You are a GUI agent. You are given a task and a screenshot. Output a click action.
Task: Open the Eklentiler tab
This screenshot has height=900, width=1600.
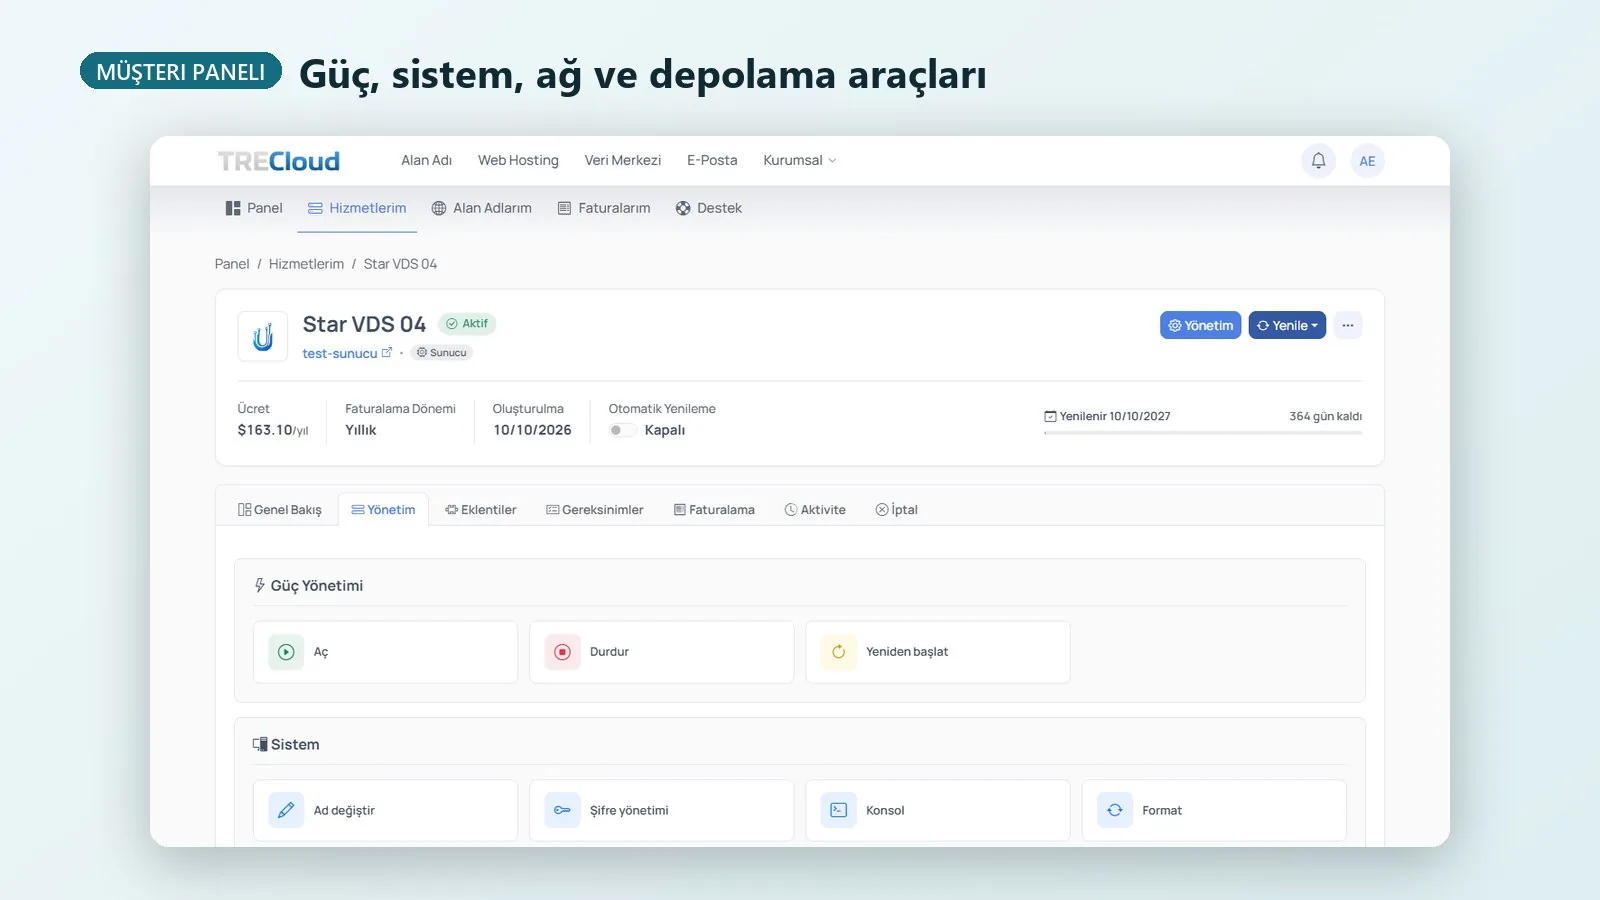coord(481,510)
